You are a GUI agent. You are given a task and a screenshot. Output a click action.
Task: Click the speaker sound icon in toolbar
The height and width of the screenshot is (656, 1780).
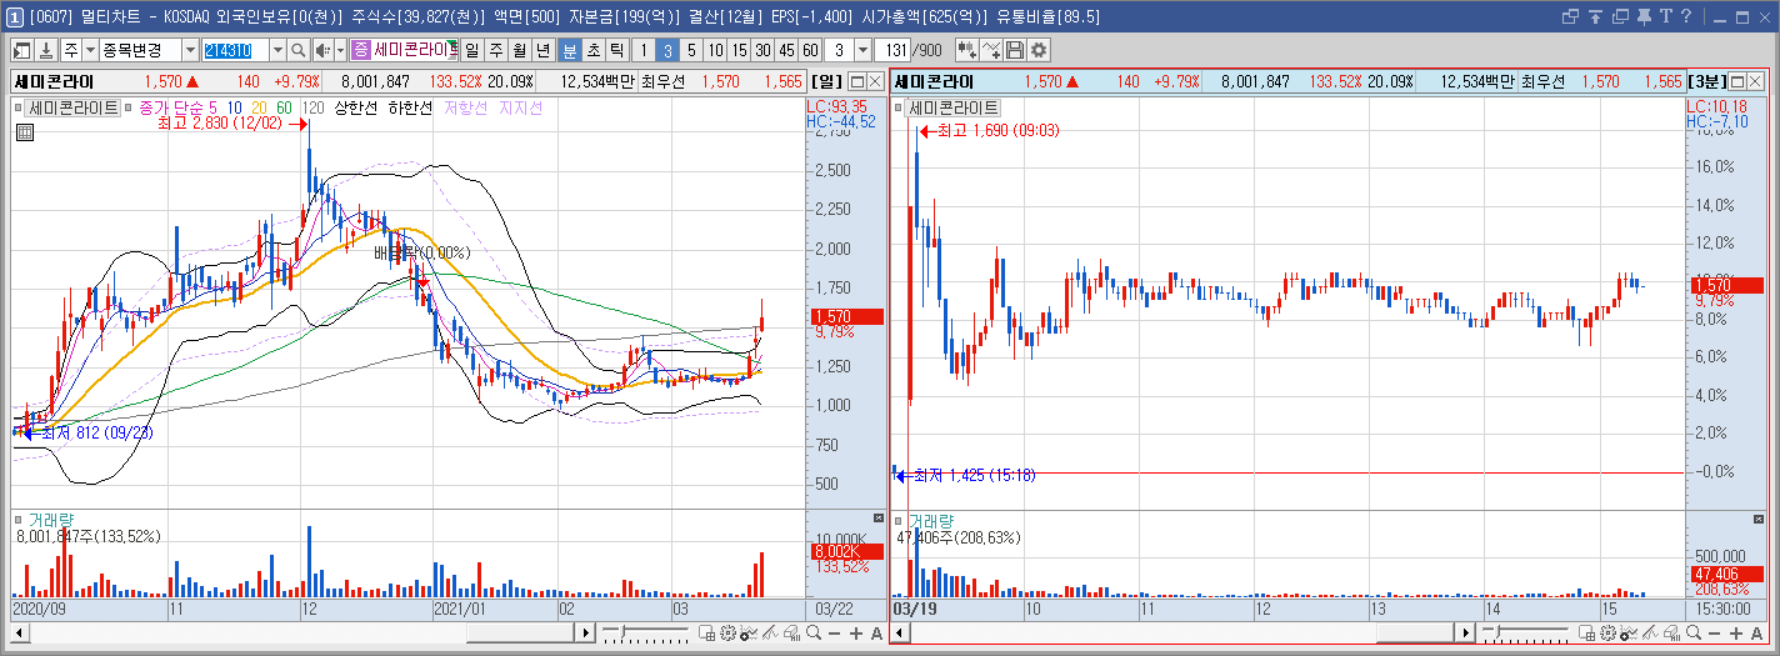pyautogui.click(x=322, y=50)
